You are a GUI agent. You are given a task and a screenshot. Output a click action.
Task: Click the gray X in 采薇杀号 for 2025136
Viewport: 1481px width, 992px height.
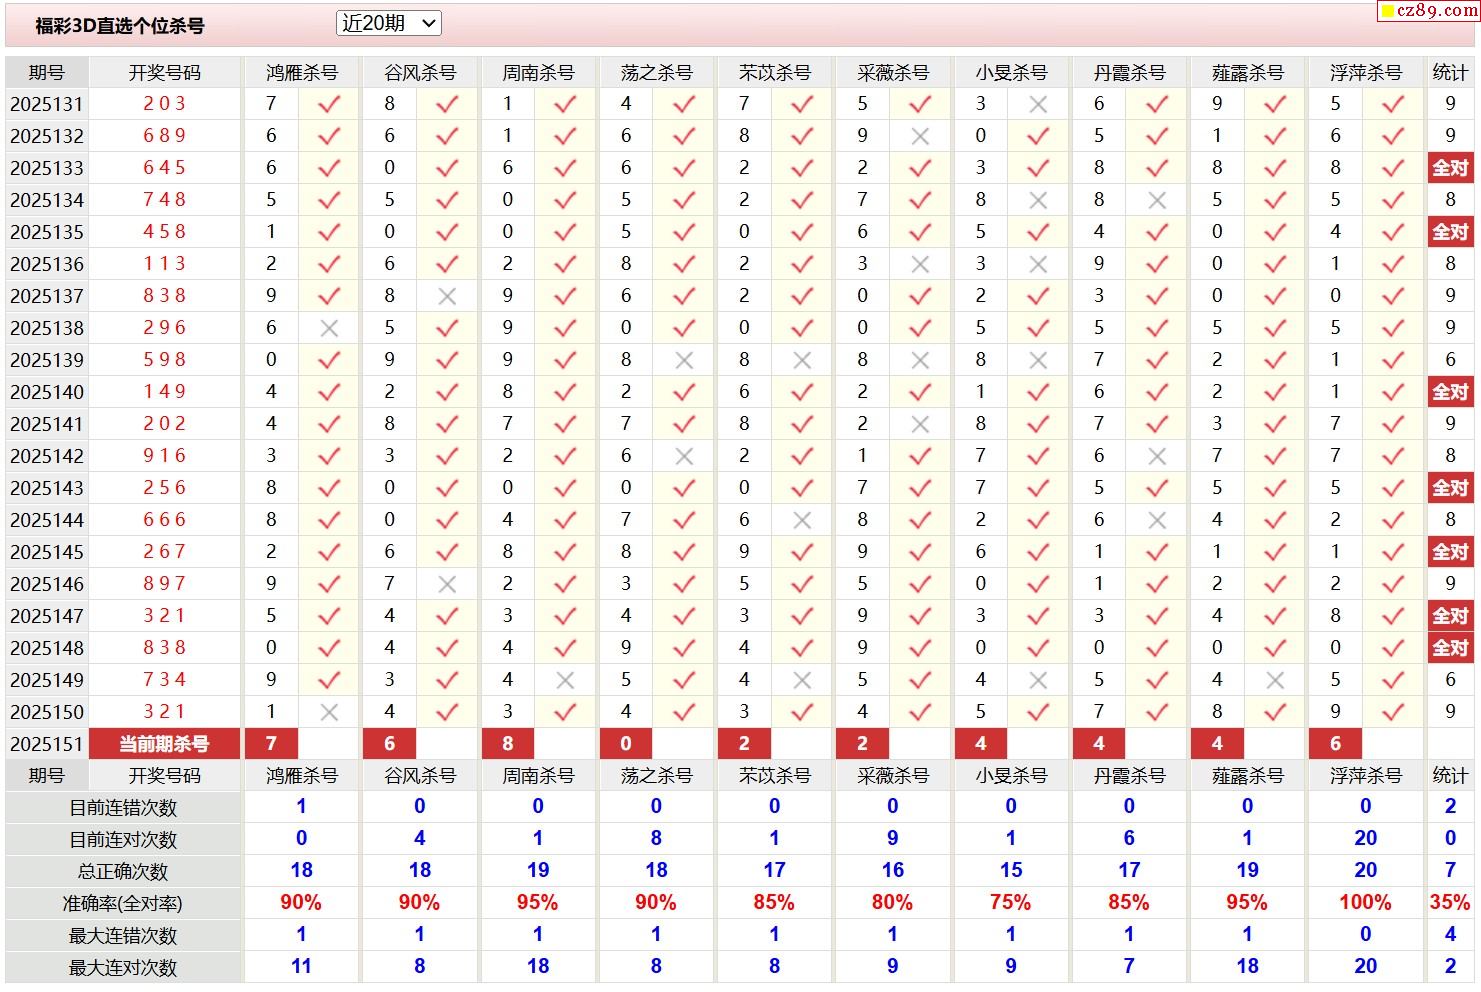pos(920,264)
